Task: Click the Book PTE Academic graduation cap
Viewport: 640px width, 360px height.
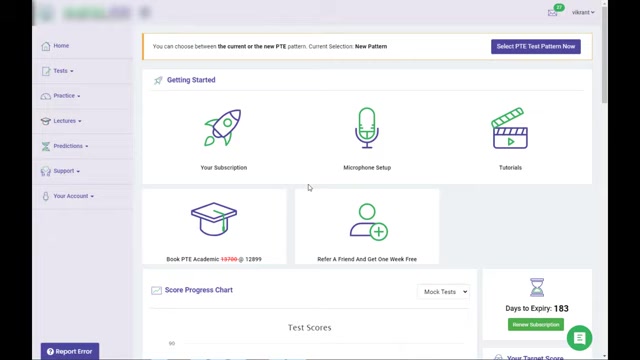Action: click(214, 219)
